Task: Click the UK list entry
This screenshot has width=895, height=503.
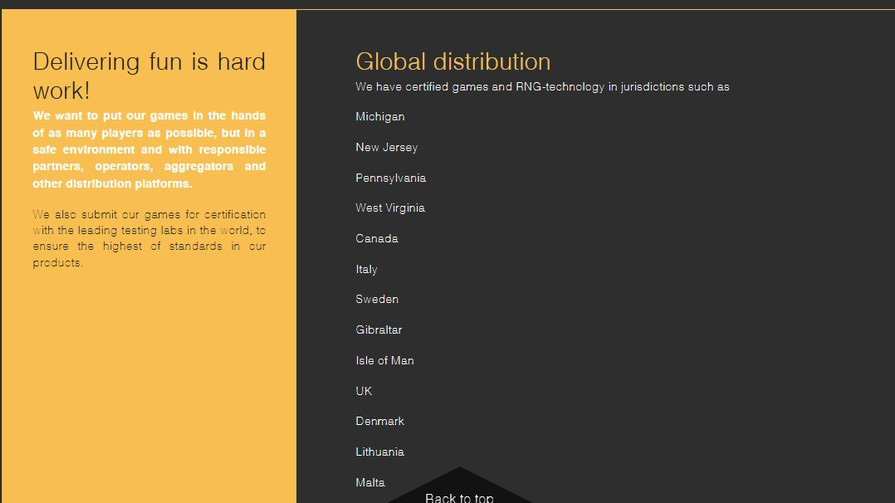Action: click(x=363, y=391)
